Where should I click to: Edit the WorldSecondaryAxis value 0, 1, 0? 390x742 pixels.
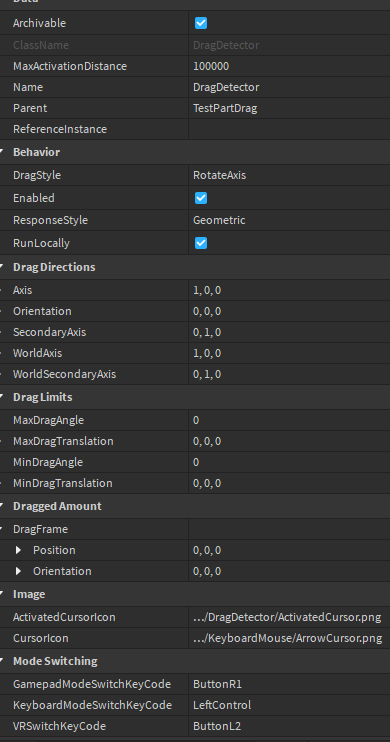(x=289, y=374)
